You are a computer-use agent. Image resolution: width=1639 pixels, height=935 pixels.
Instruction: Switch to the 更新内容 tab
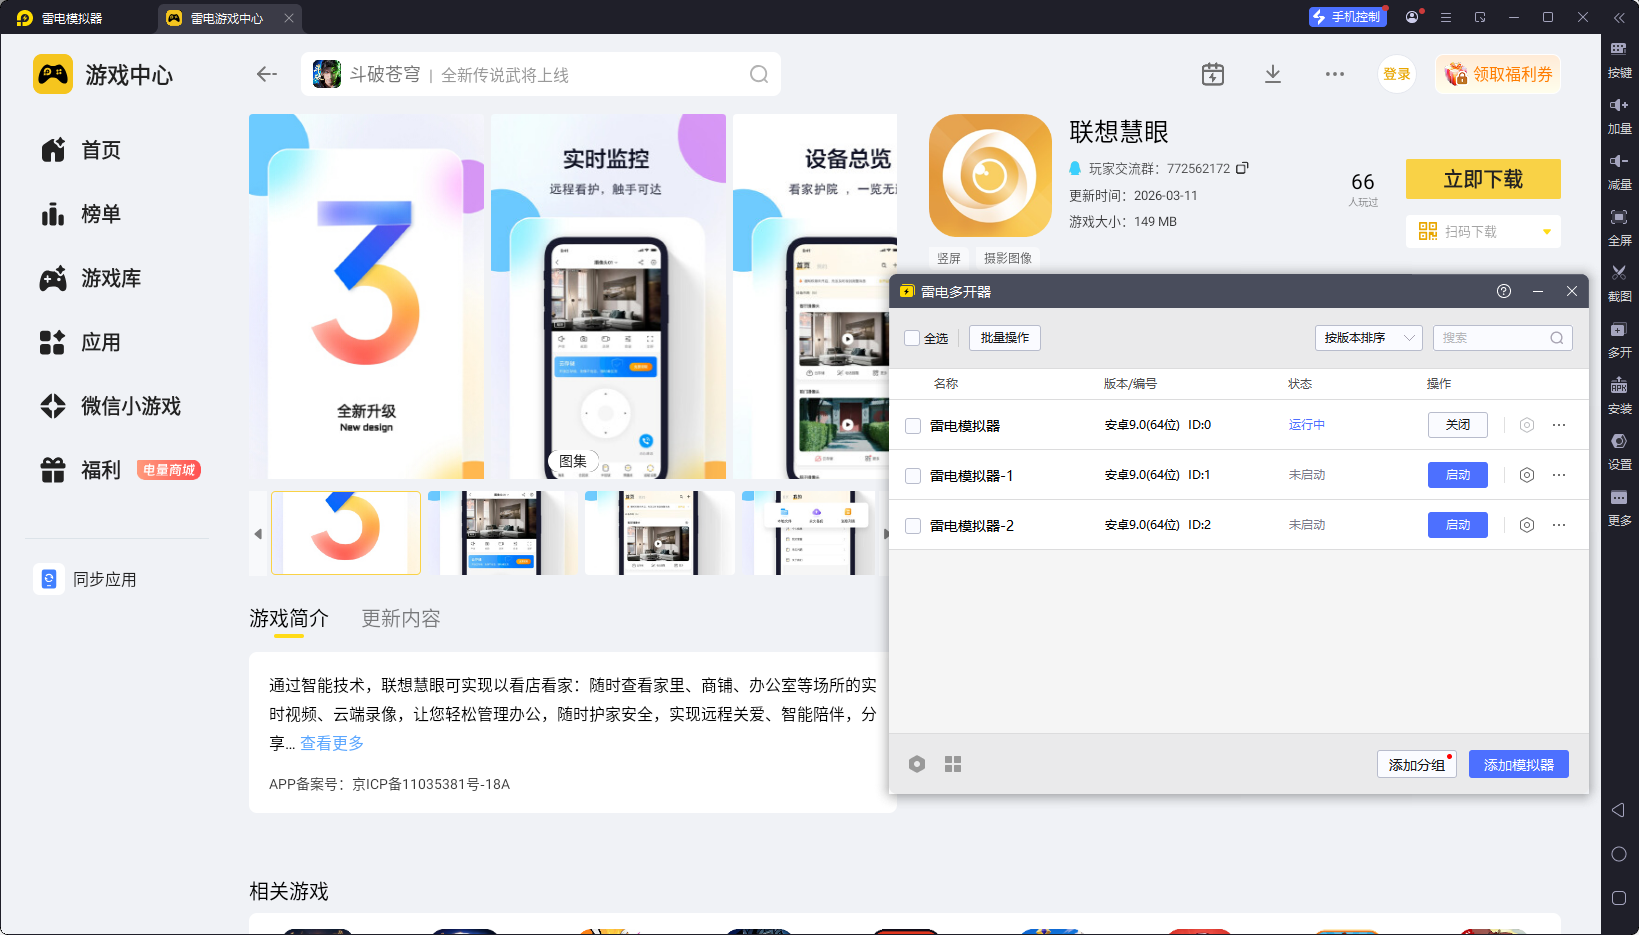tap(400, 618)
